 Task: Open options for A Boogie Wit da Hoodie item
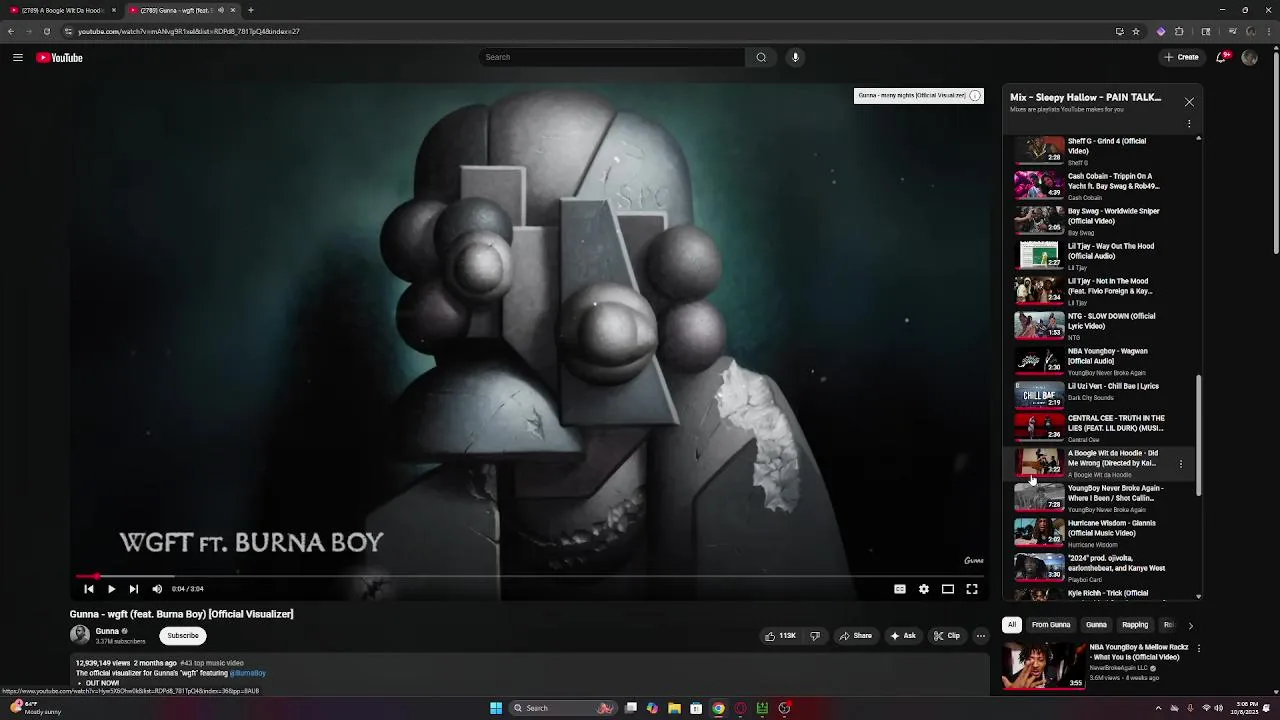point(1181,464)
